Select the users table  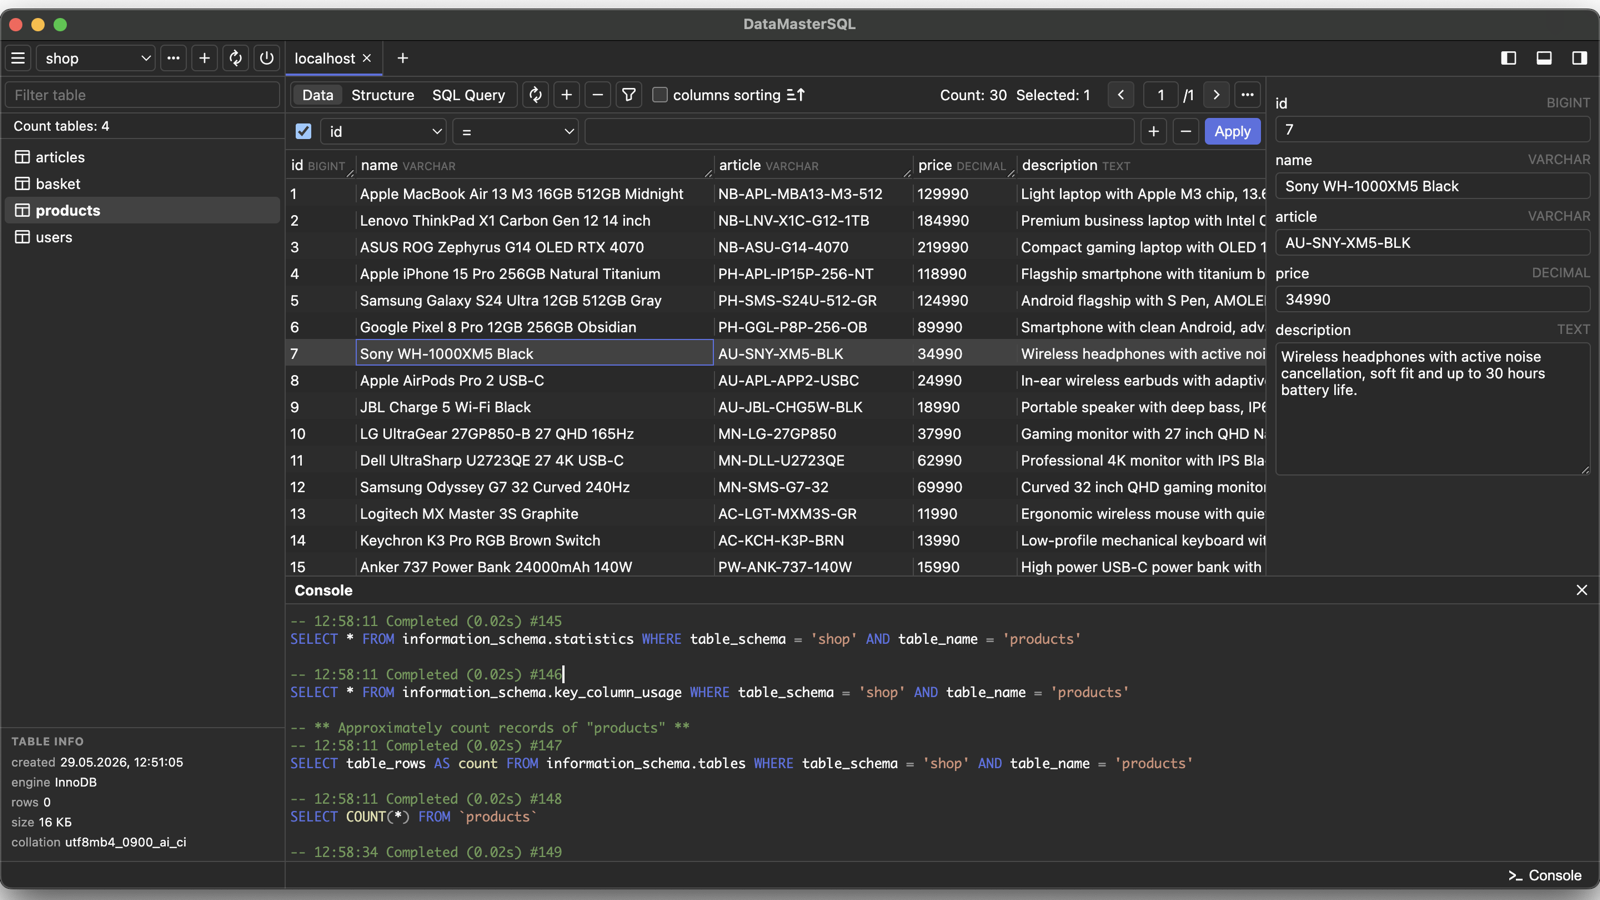tap(142, 237)
